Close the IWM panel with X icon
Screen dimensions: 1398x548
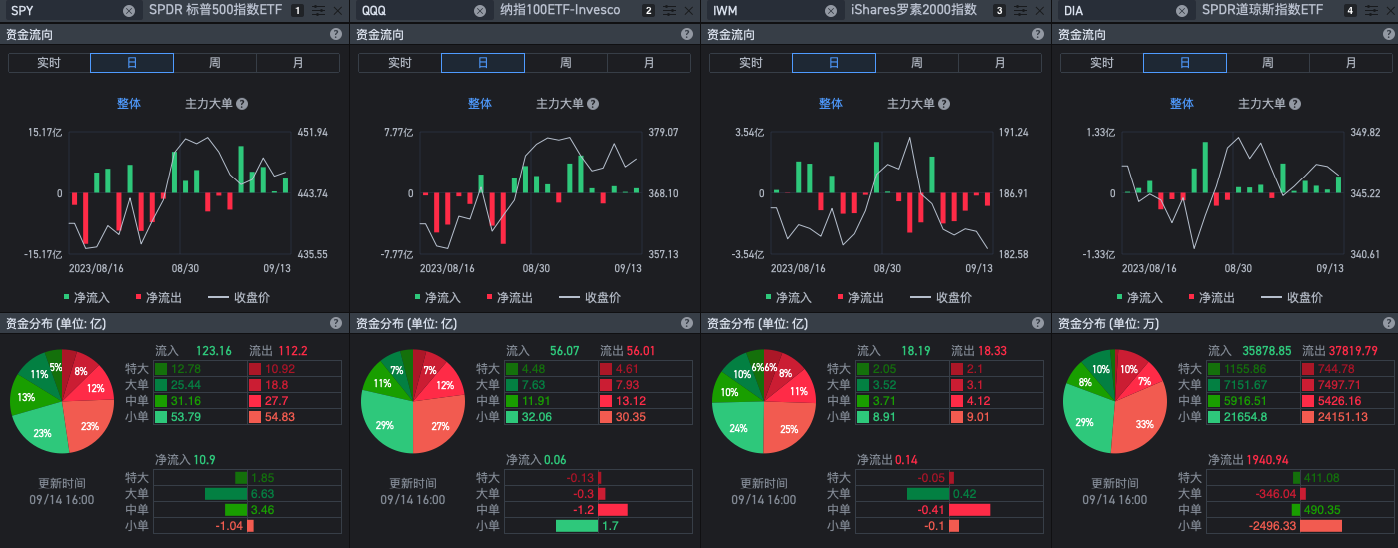[x=1039, y=11]
